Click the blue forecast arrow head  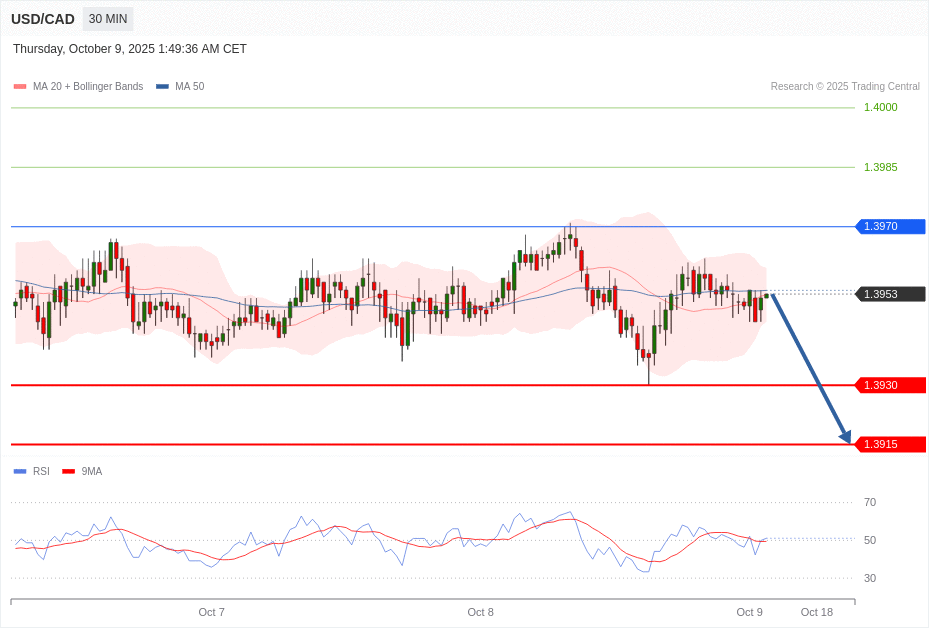[845, 436]
